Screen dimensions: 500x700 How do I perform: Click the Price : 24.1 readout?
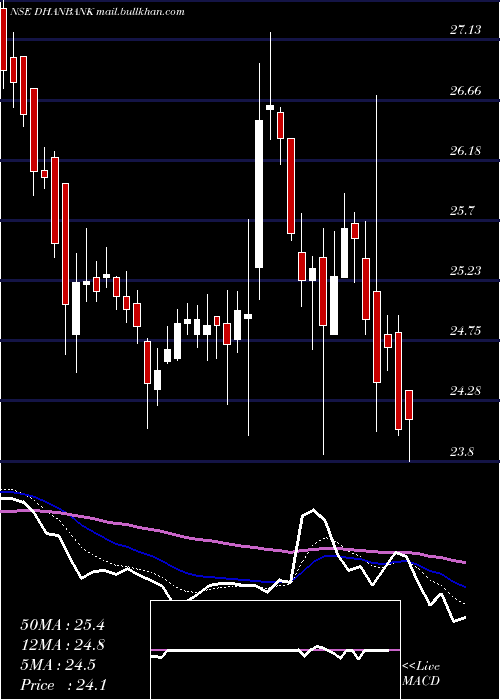tap(63, 684)
